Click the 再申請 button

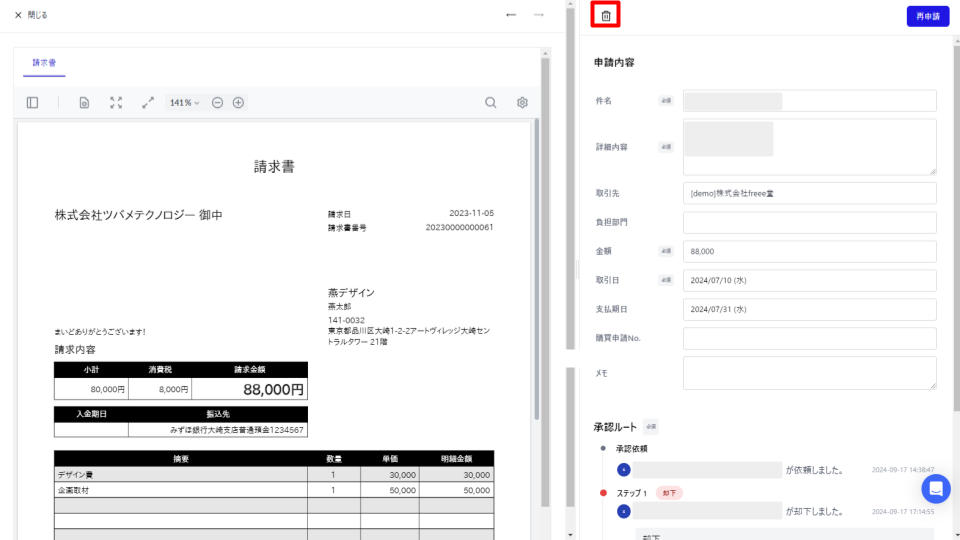(x=928, y=17)
